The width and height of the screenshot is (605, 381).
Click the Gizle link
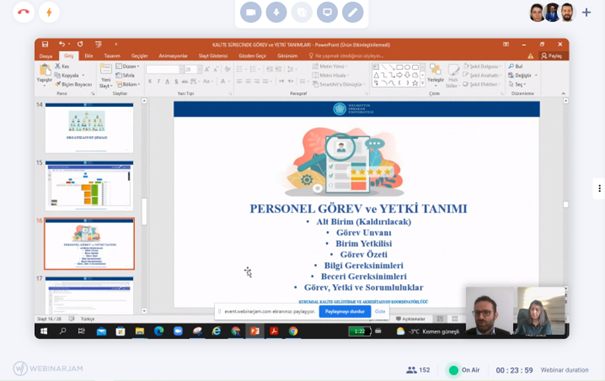click(x=380, y=311)
